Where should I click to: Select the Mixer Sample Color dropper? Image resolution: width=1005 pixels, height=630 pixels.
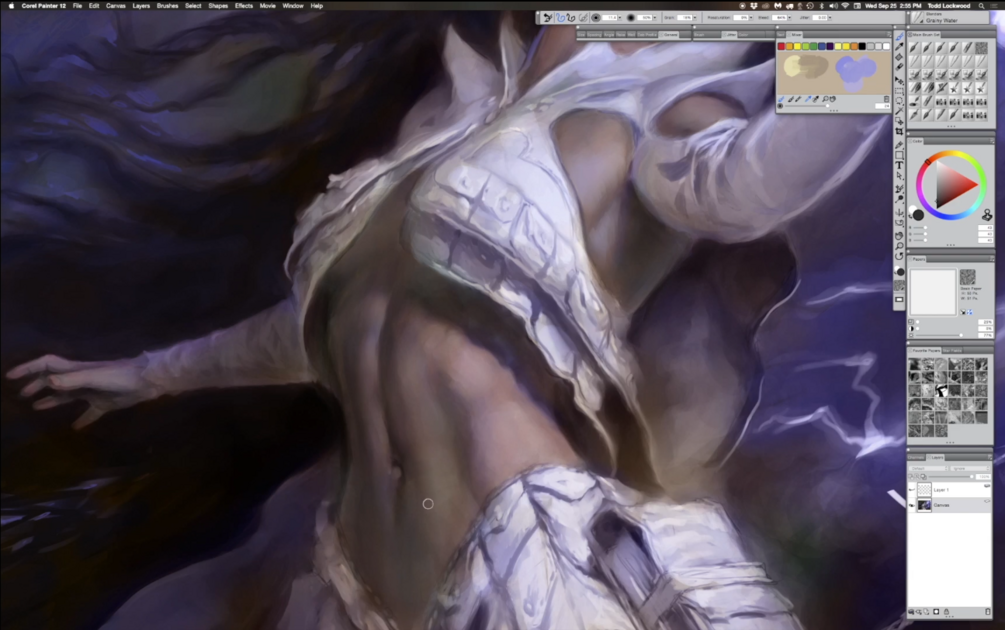(x=808, y=99)
